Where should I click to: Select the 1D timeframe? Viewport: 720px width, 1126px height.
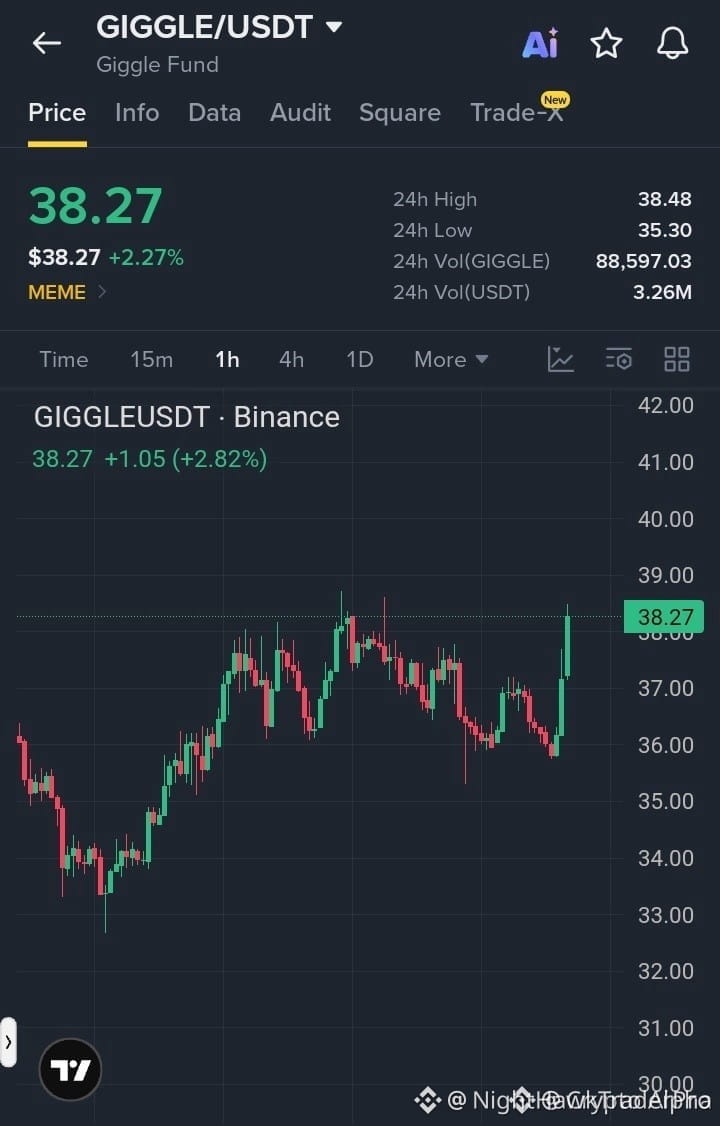pyautogui.click(x=360, y=359)
